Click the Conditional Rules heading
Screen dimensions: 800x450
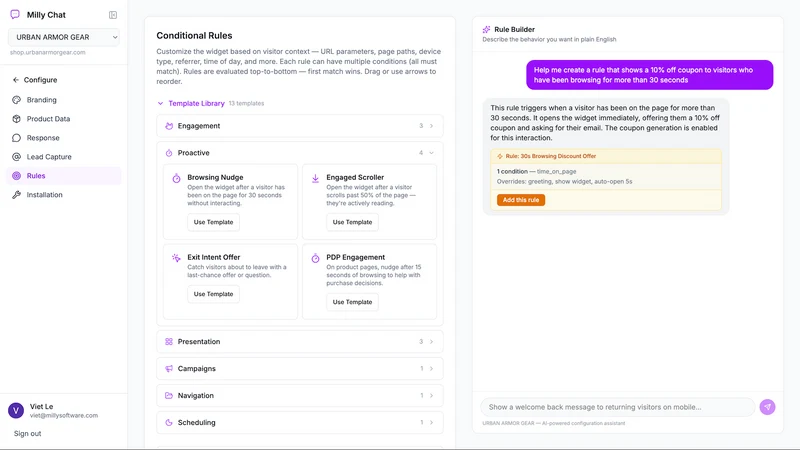194,35
